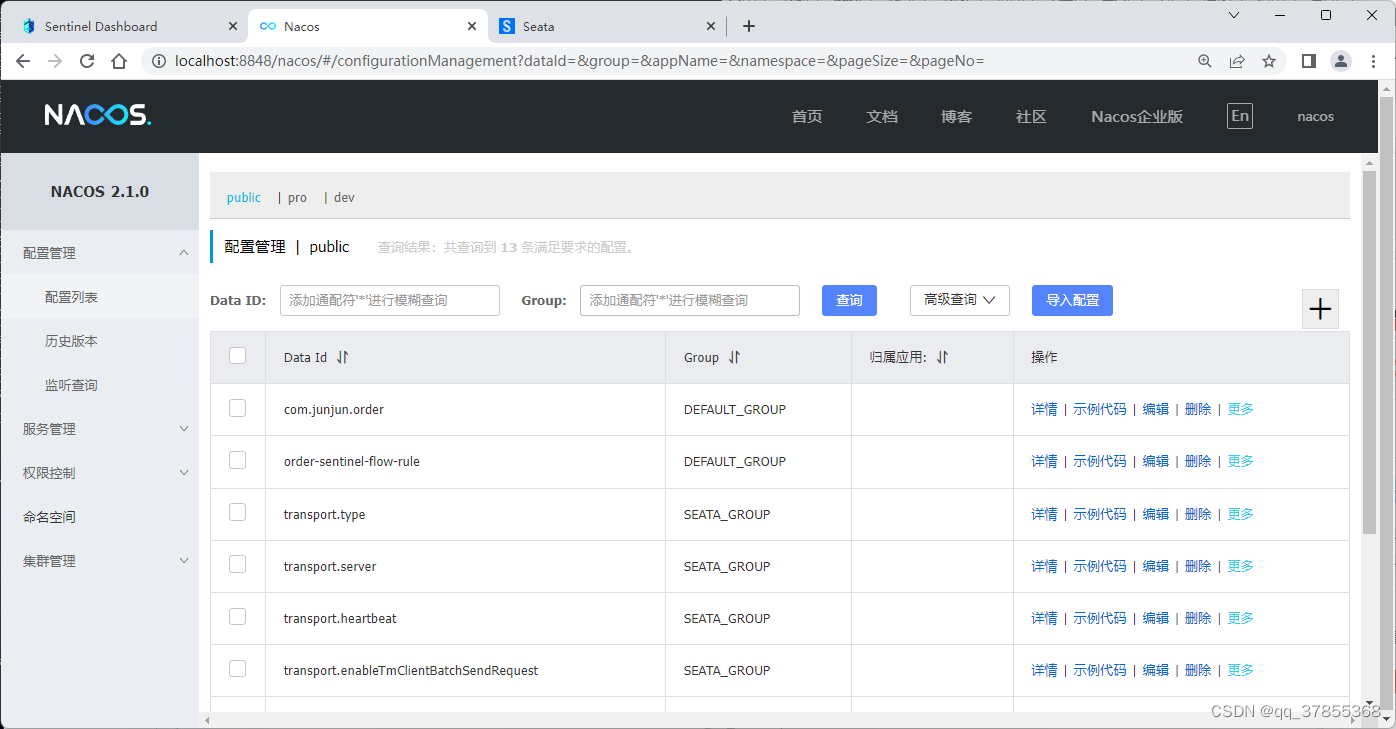
Task: Open 博客 link in header
Action: coord(957,116)
